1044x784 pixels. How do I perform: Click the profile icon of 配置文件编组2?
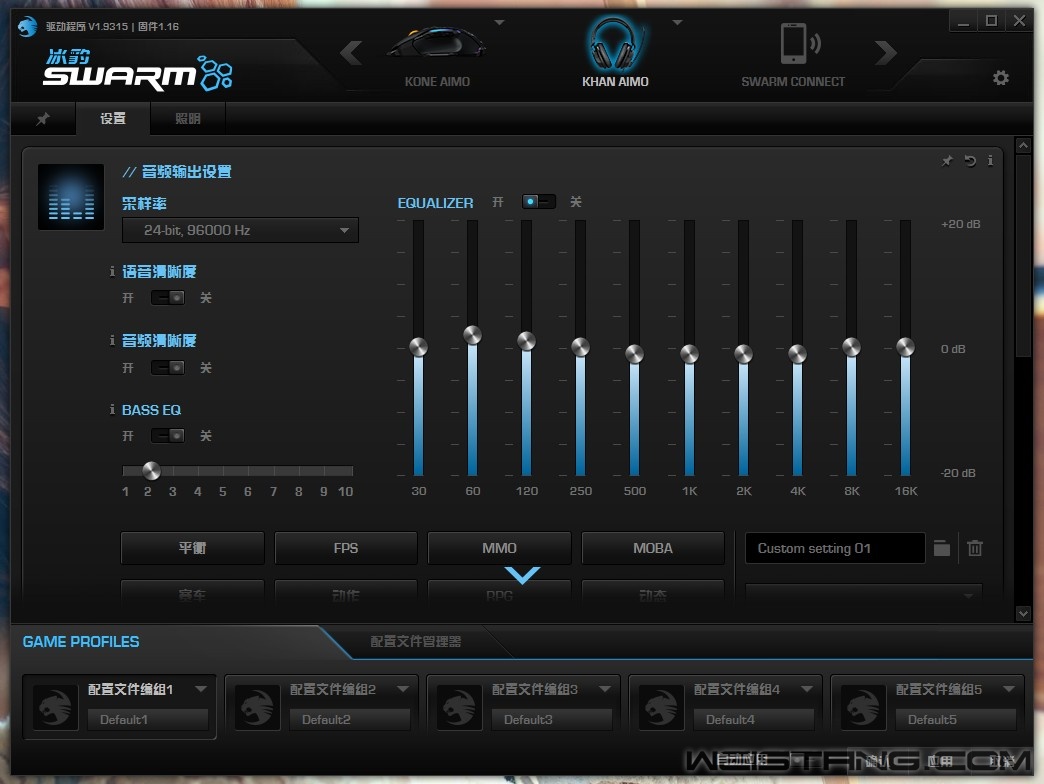coord(257,707)
